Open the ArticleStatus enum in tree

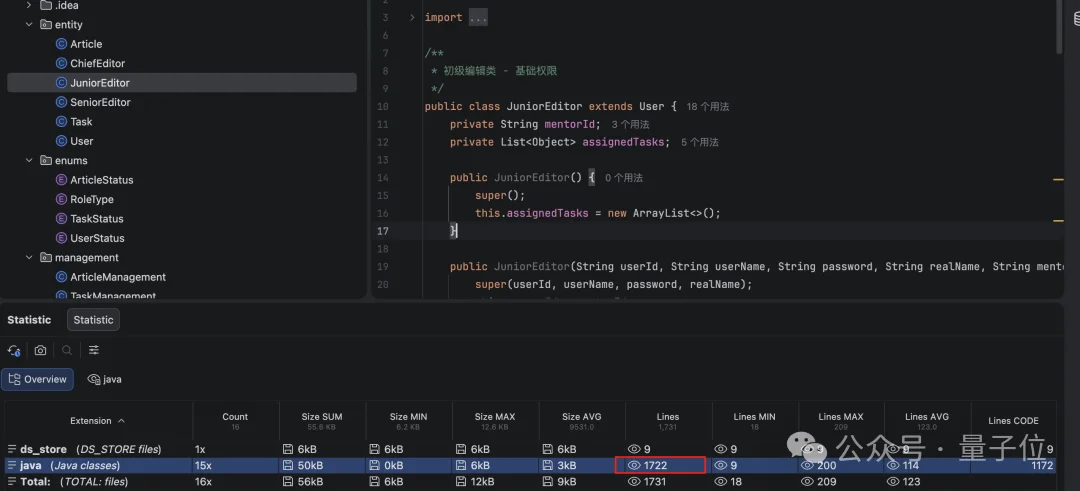[x=101, y=180]
